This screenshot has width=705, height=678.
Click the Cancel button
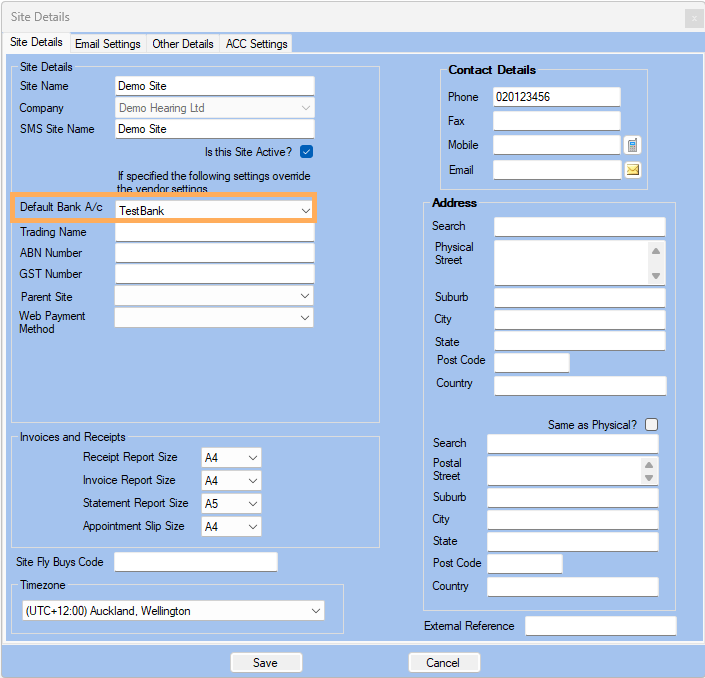444,662
